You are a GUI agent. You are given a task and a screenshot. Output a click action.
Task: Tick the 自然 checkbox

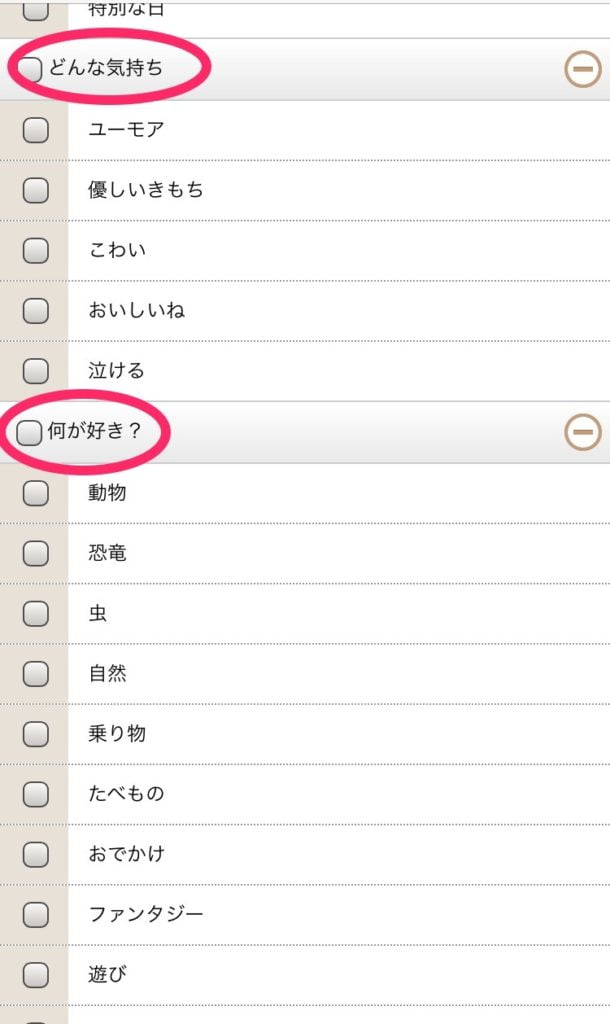pyautogui.click(x=35, y=673)
